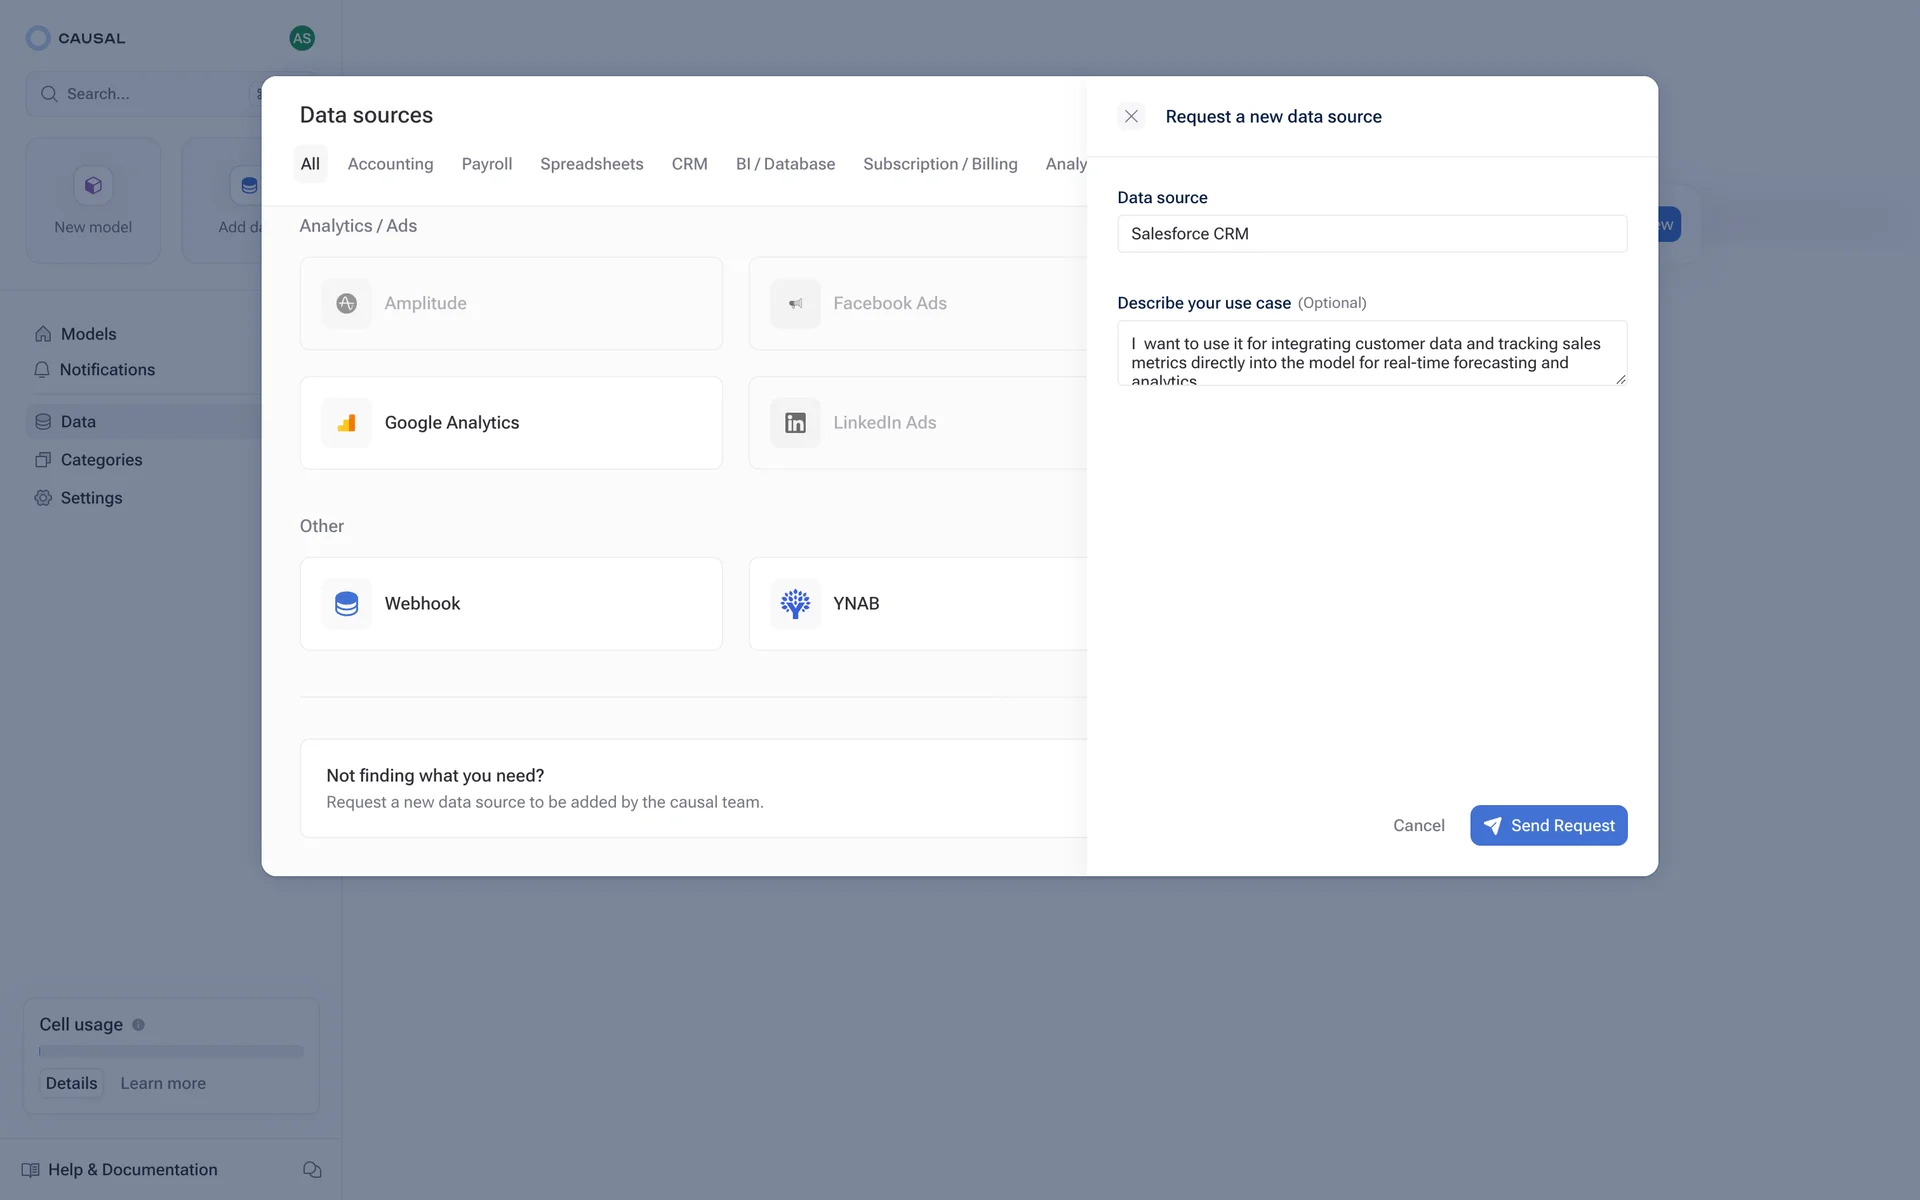Click the use case description textarea

(x=1371, y=353)
